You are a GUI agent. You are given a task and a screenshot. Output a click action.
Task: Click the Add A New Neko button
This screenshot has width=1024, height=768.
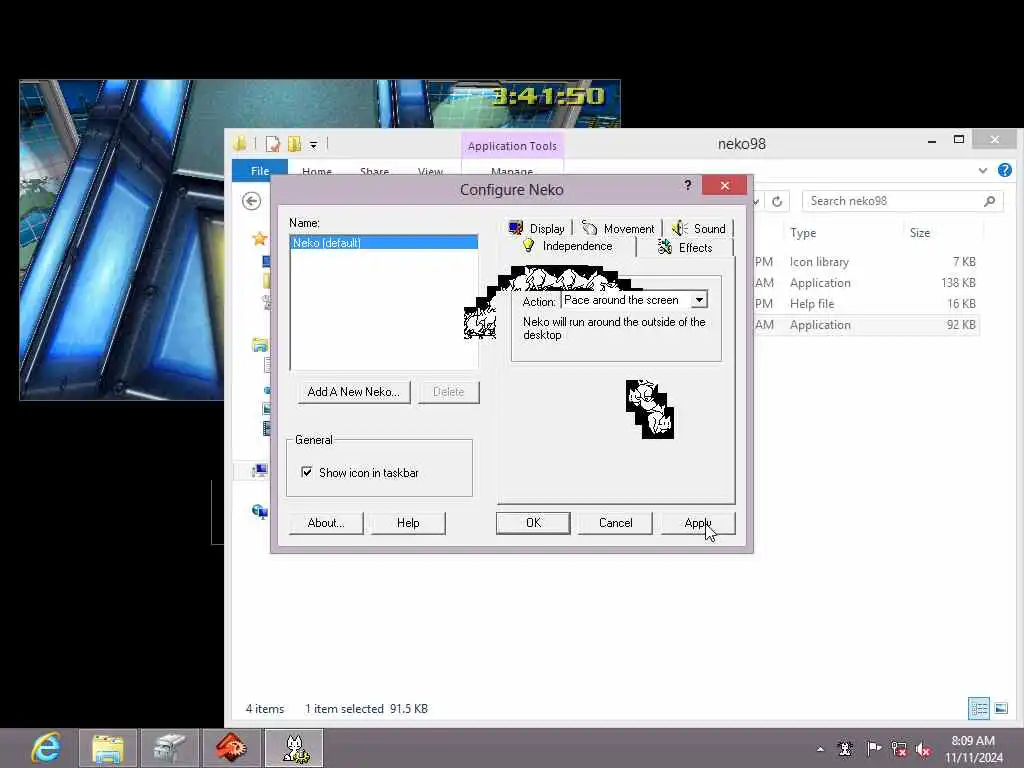click(354, 392)
